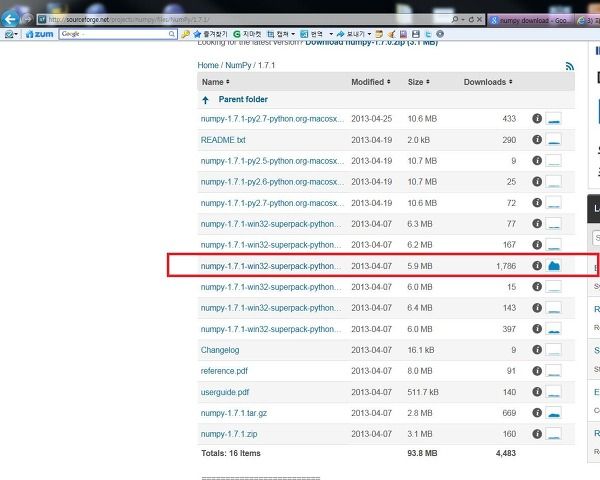The height and width of the screenshot is (480, 600).
Task: View stats chart for userguide.pdf
Action: 554,392
